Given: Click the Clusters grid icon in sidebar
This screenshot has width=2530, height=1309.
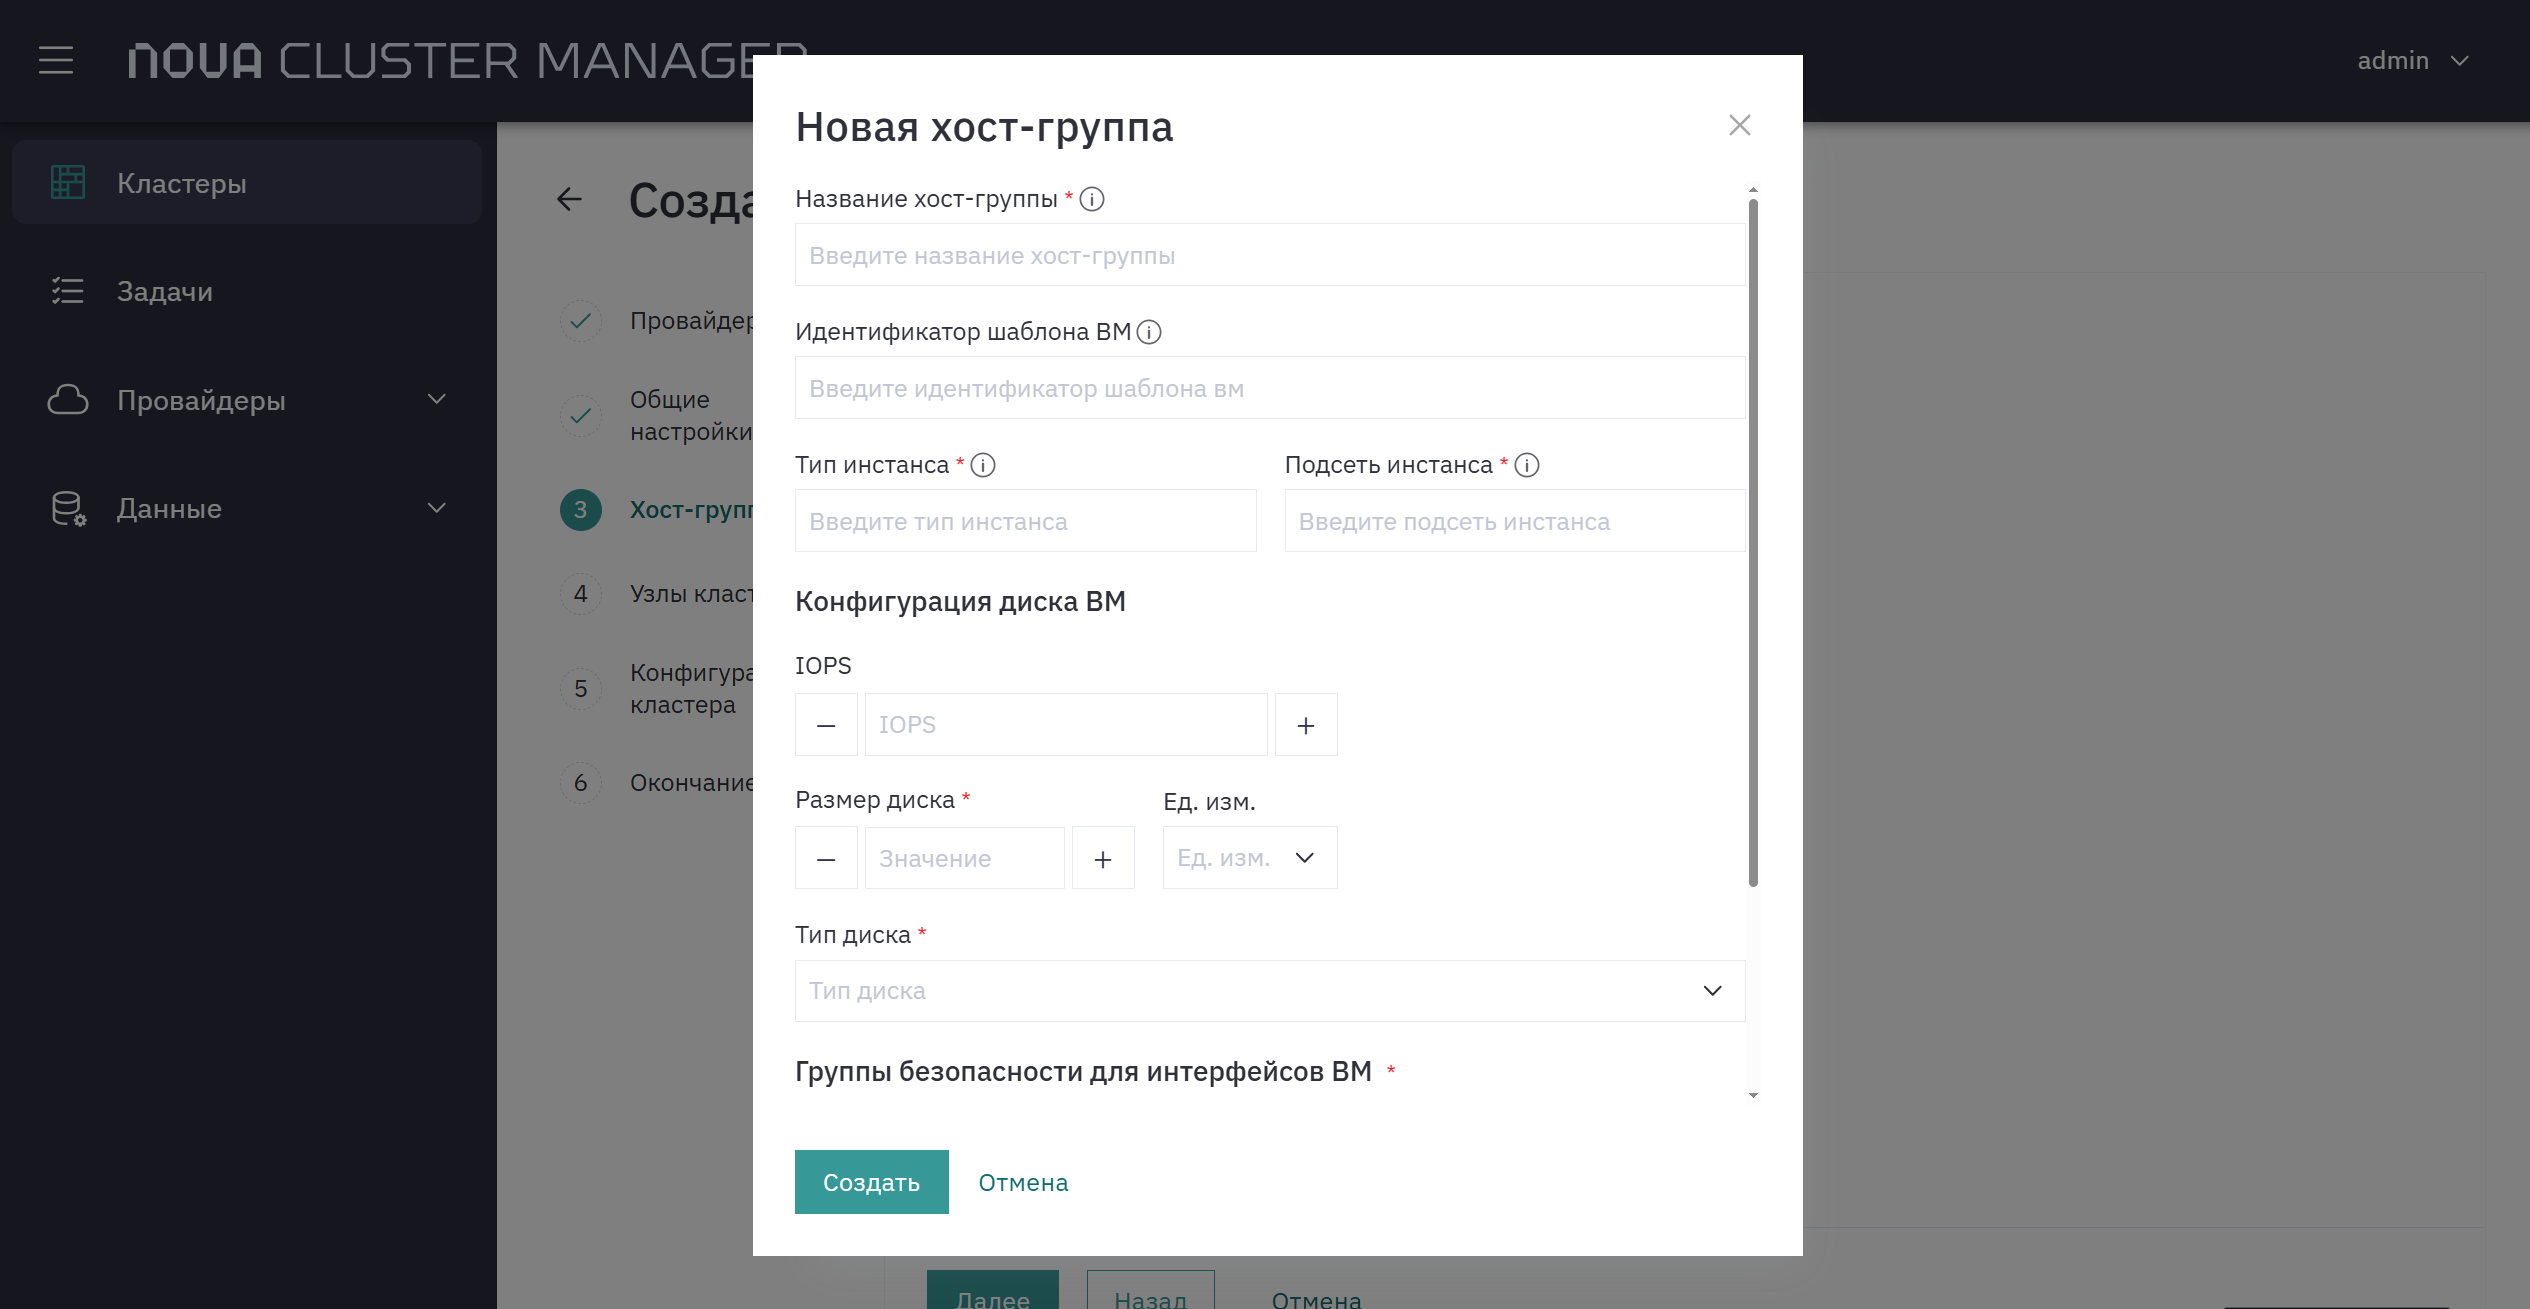Looking at the screenshot, I should 68,182.
